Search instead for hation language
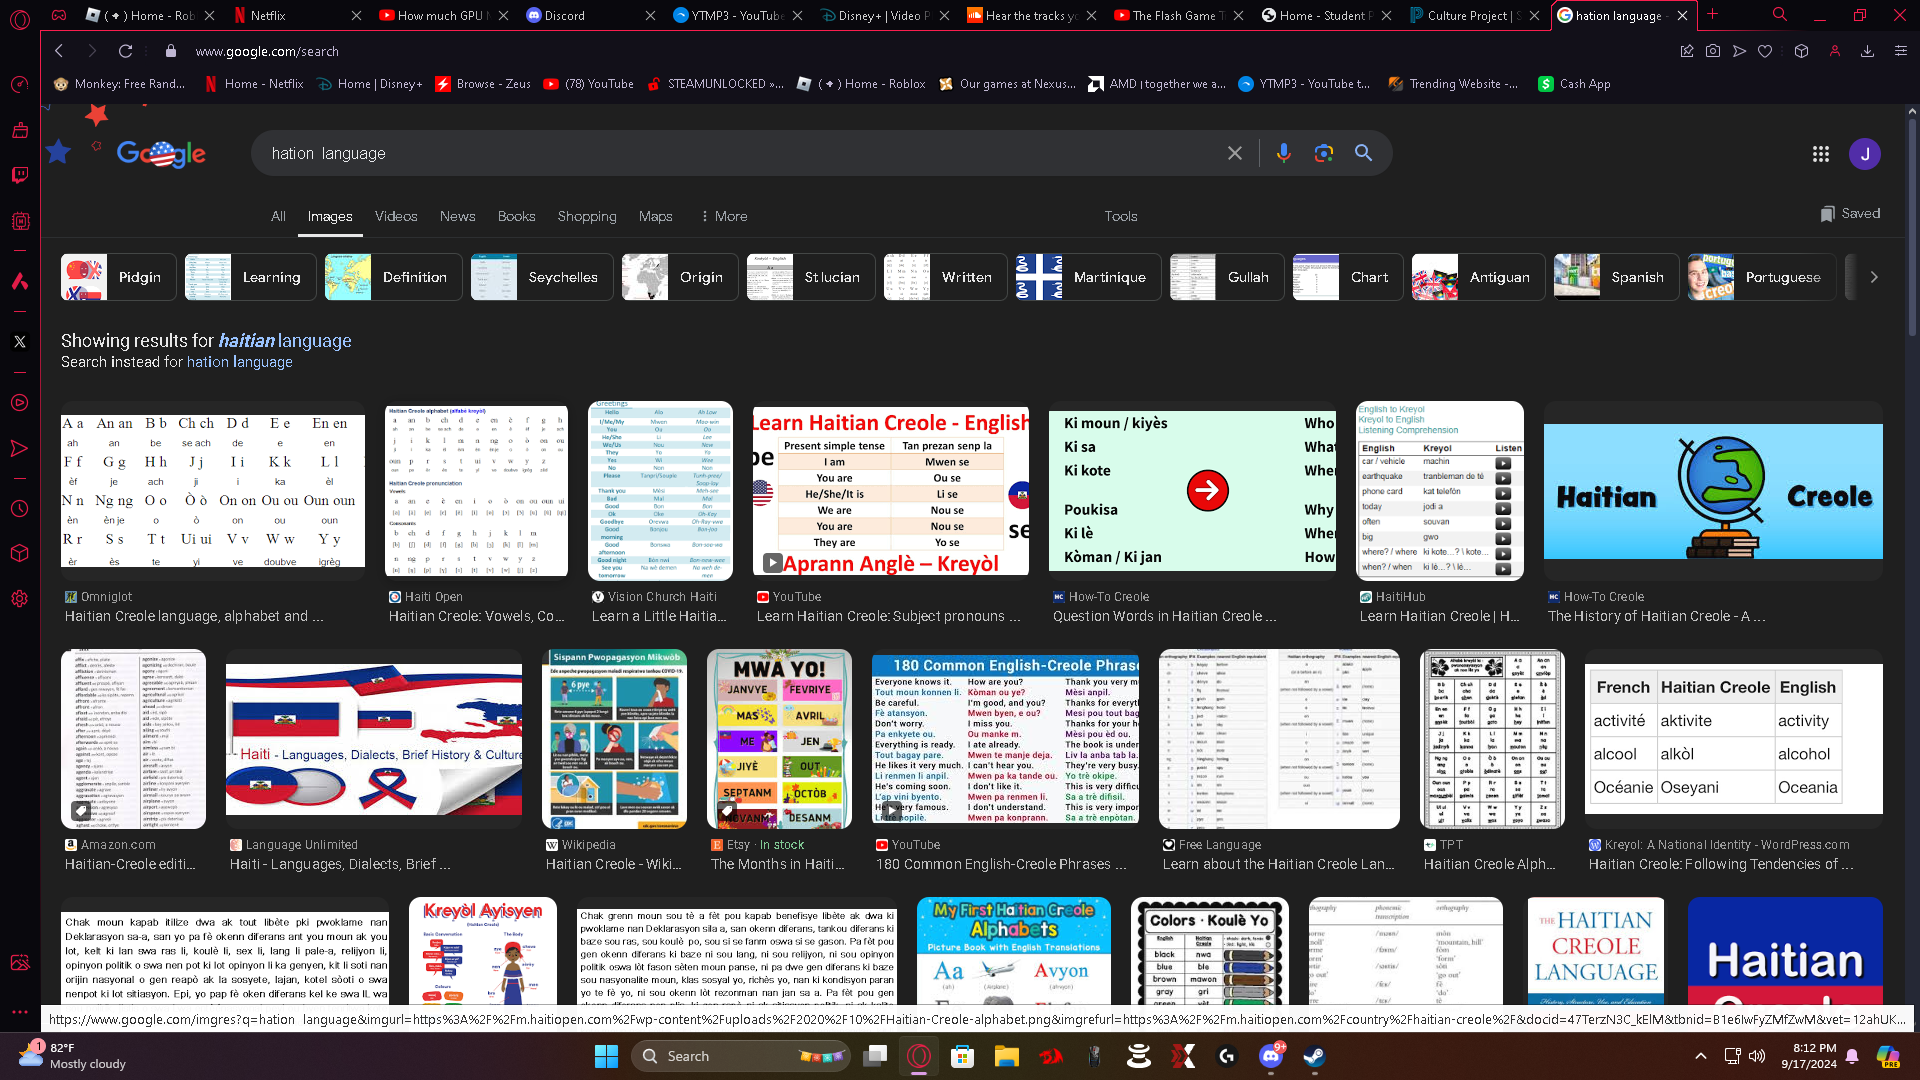This screenshot has height=1080, width=1920. (x=239, y=362)
